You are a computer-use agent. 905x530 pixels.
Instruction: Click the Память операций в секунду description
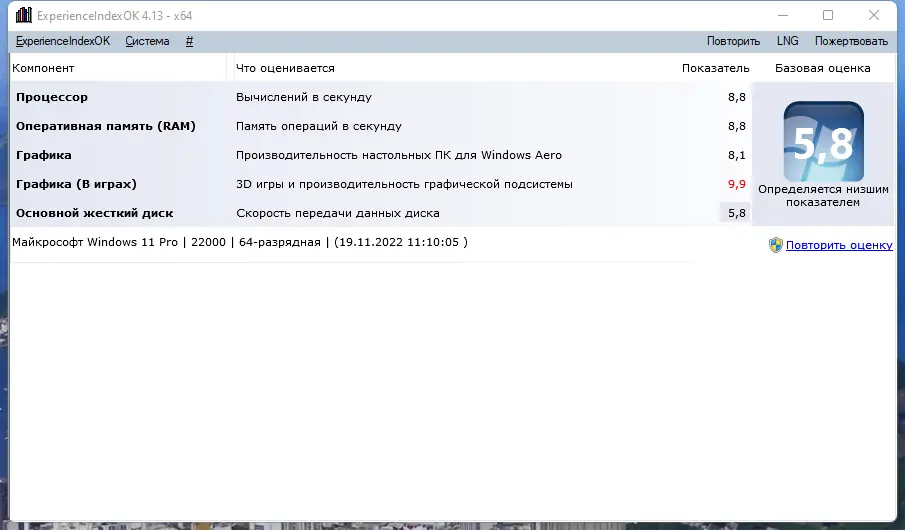(x=319, y=126)
